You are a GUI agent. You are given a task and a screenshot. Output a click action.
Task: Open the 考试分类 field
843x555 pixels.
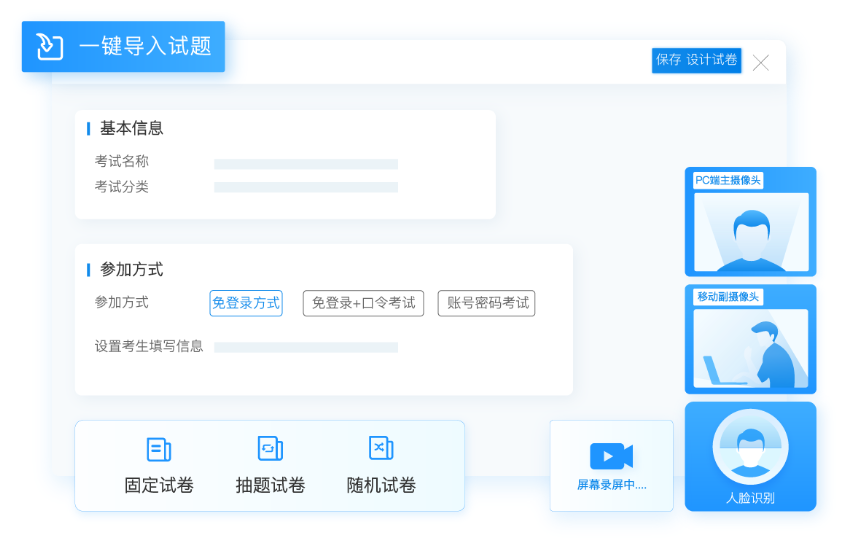point(306,187)
